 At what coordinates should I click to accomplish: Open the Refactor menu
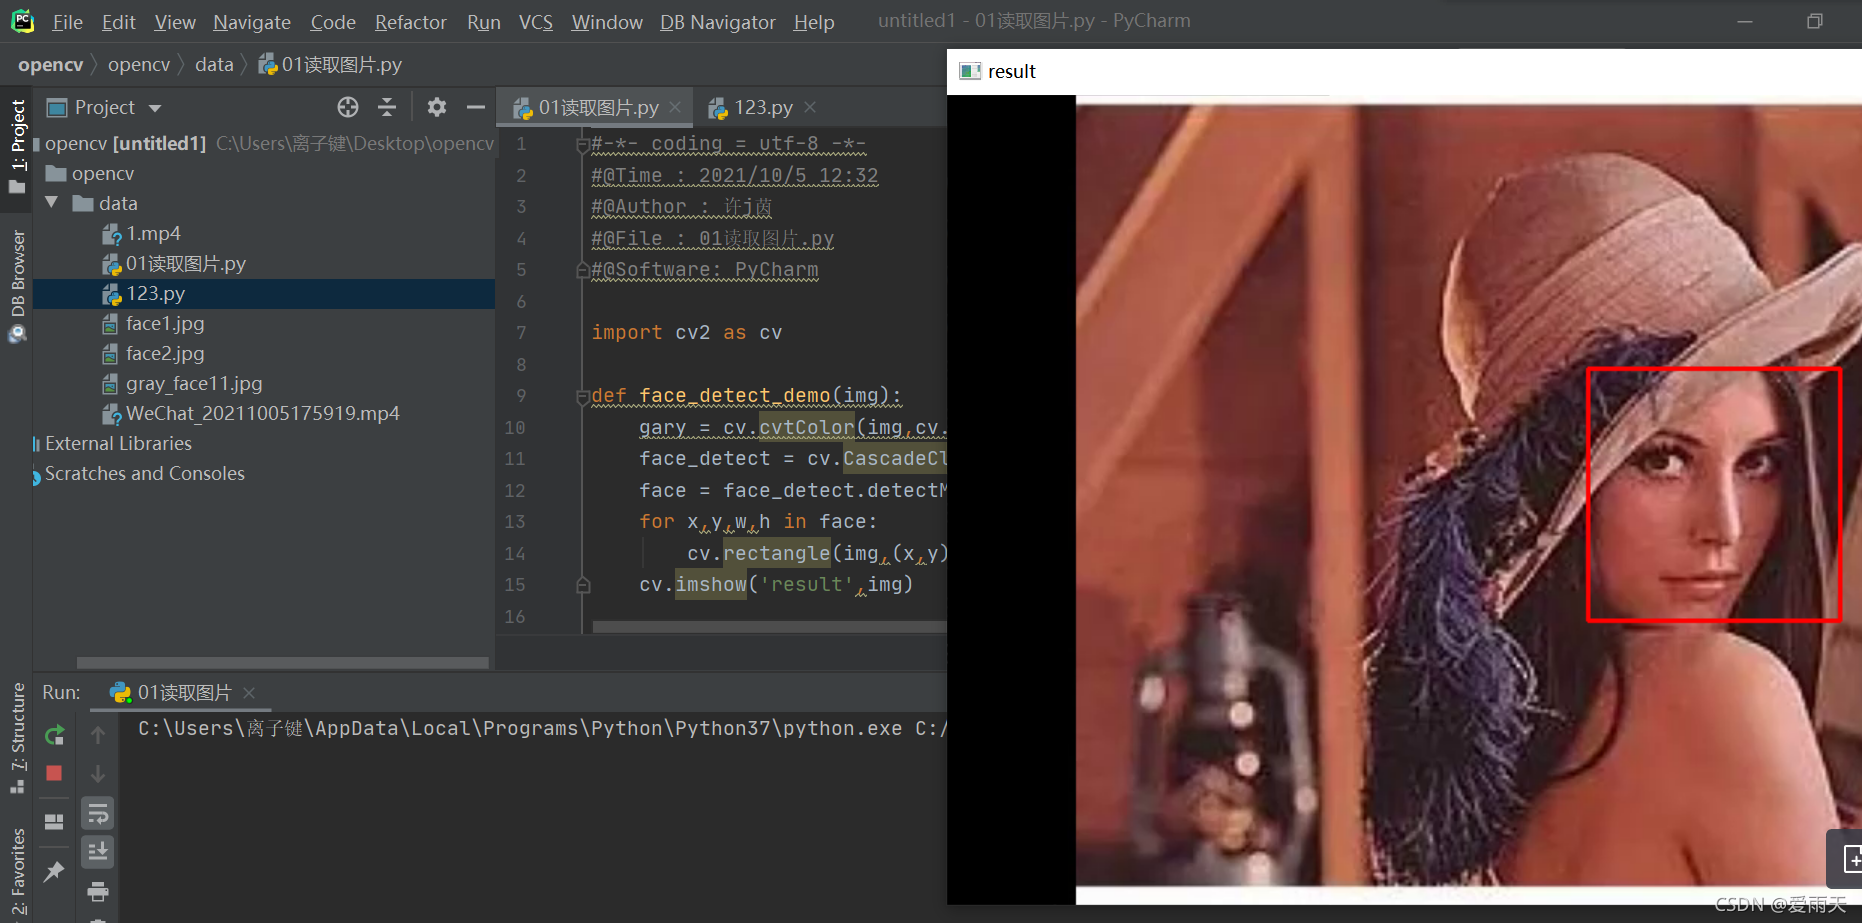tap(411, 22)
